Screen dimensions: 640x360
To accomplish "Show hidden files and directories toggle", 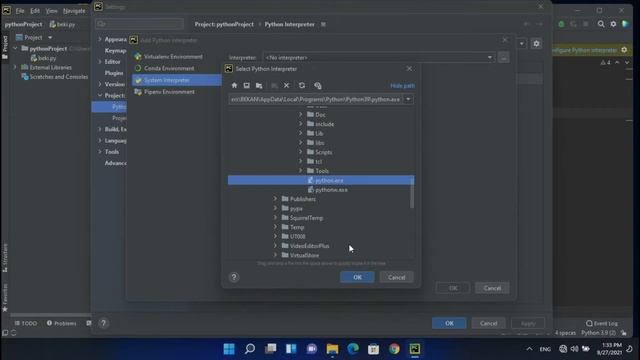I will pyautogui.click(x=318, y=86).
